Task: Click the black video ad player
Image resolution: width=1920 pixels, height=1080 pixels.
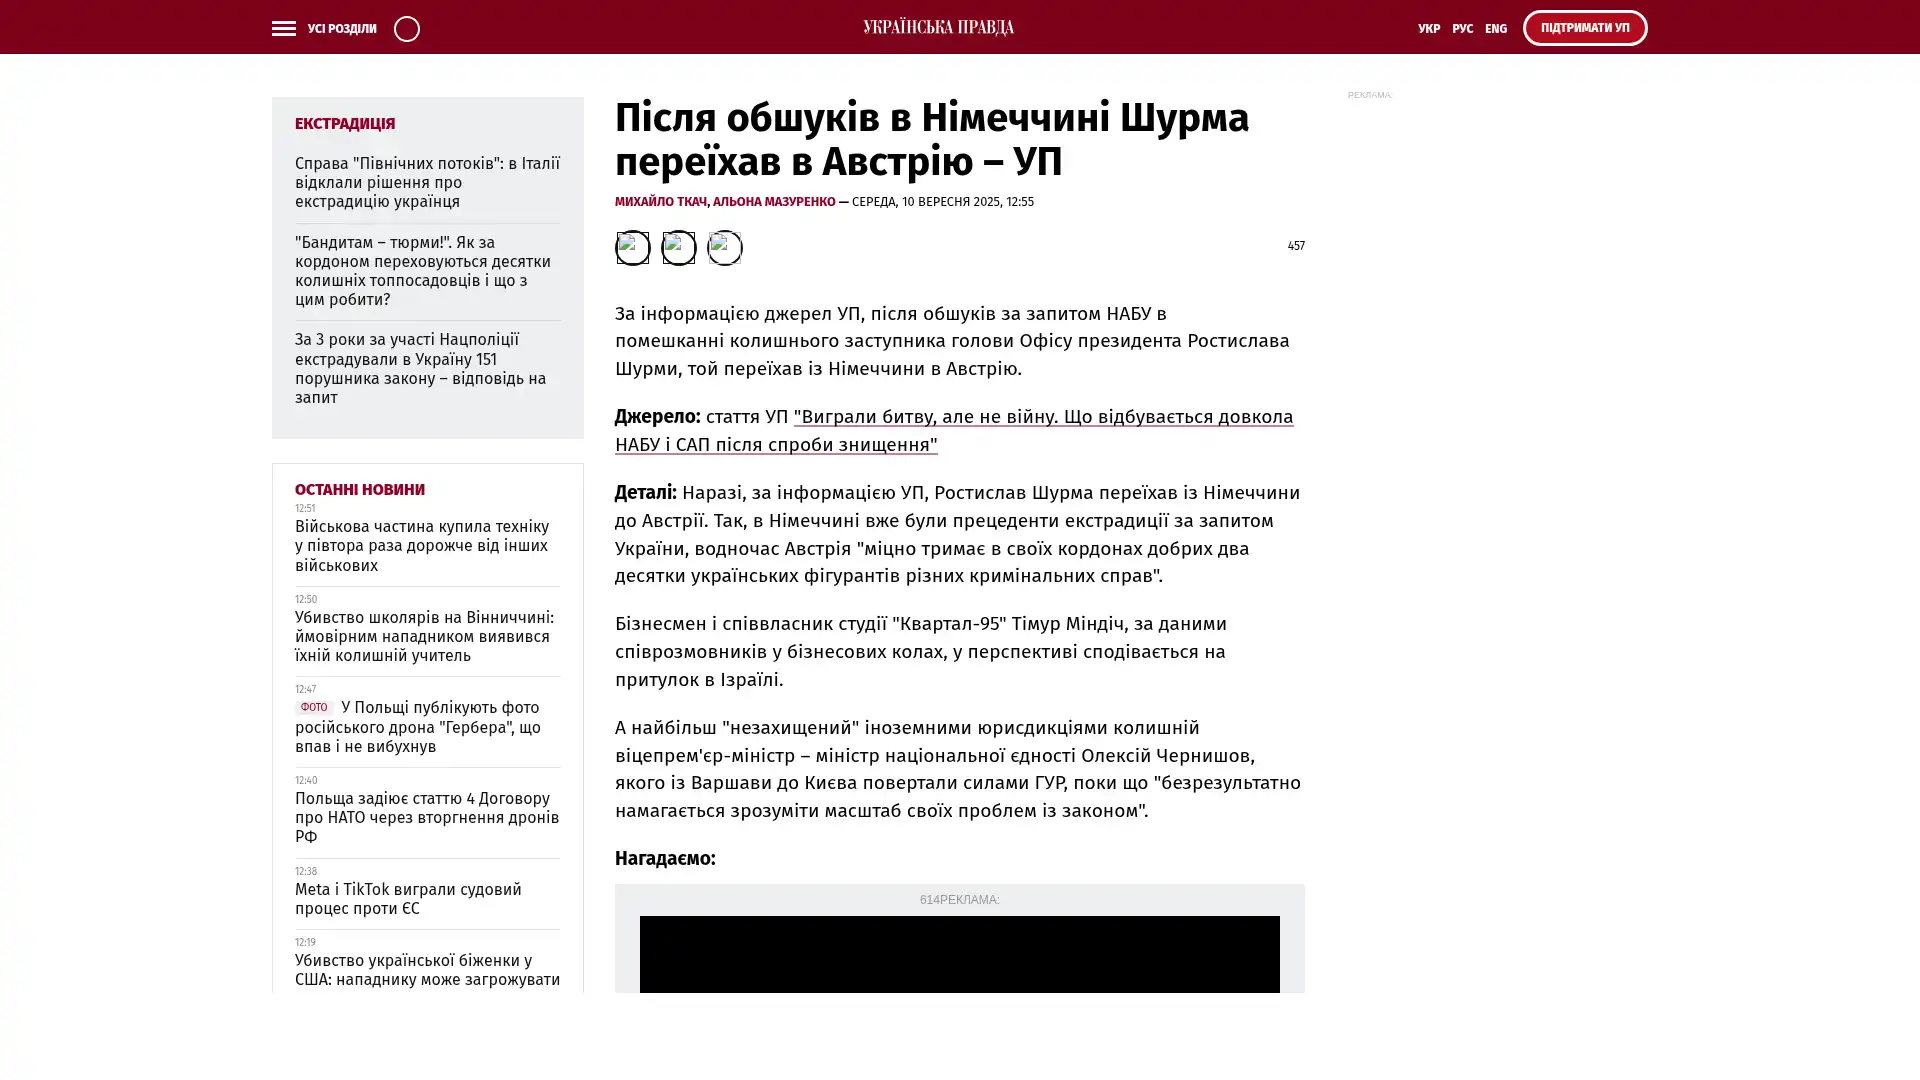Action: click(959, 955)
